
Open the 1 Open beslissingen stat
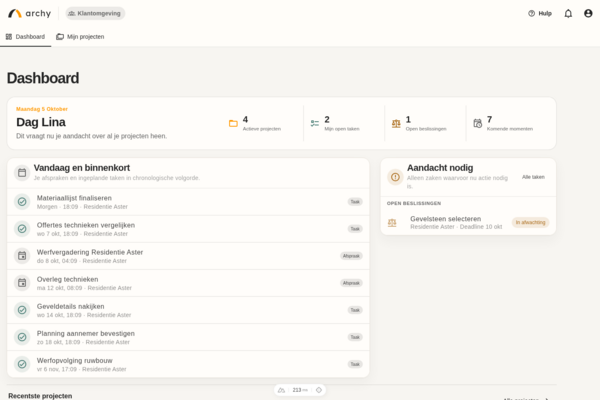[x=425, y=123]
